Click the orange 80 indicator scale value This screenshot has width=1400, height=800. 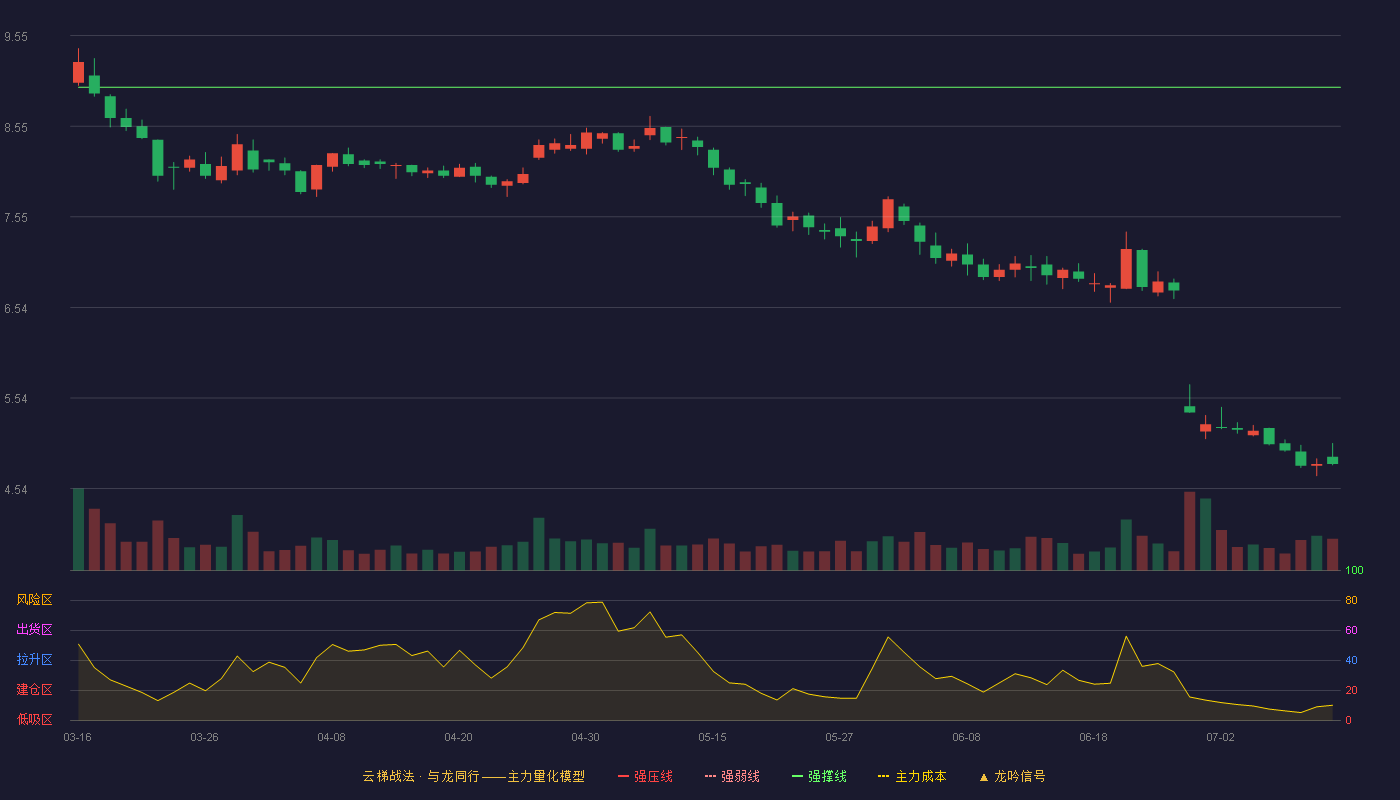pyautogui.click(x=1351, y=600)
